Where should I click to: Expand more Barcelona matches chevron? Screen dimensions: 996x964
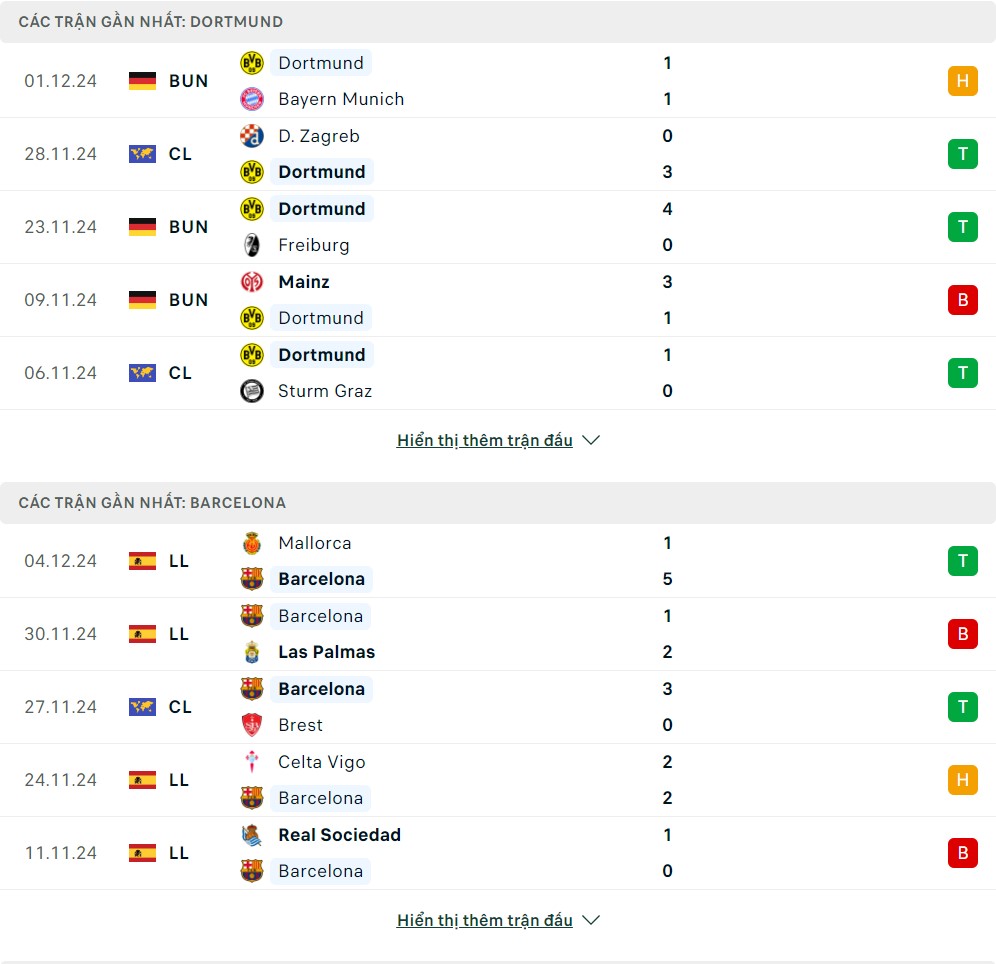(591, 920)
